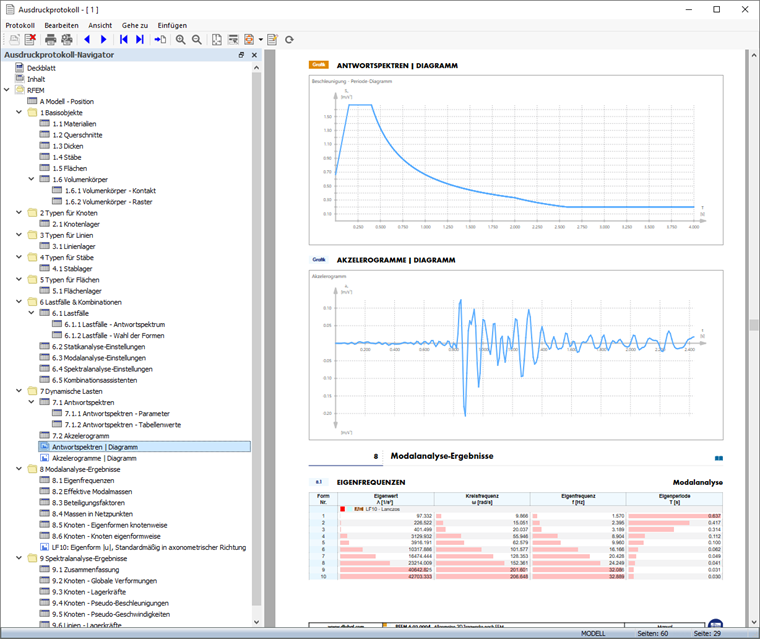Open the export dropdown arrow in toolbar
Image resolution: width=760 pixels, height=639 pixels.
pyautogui.click(x=260, y=39)
